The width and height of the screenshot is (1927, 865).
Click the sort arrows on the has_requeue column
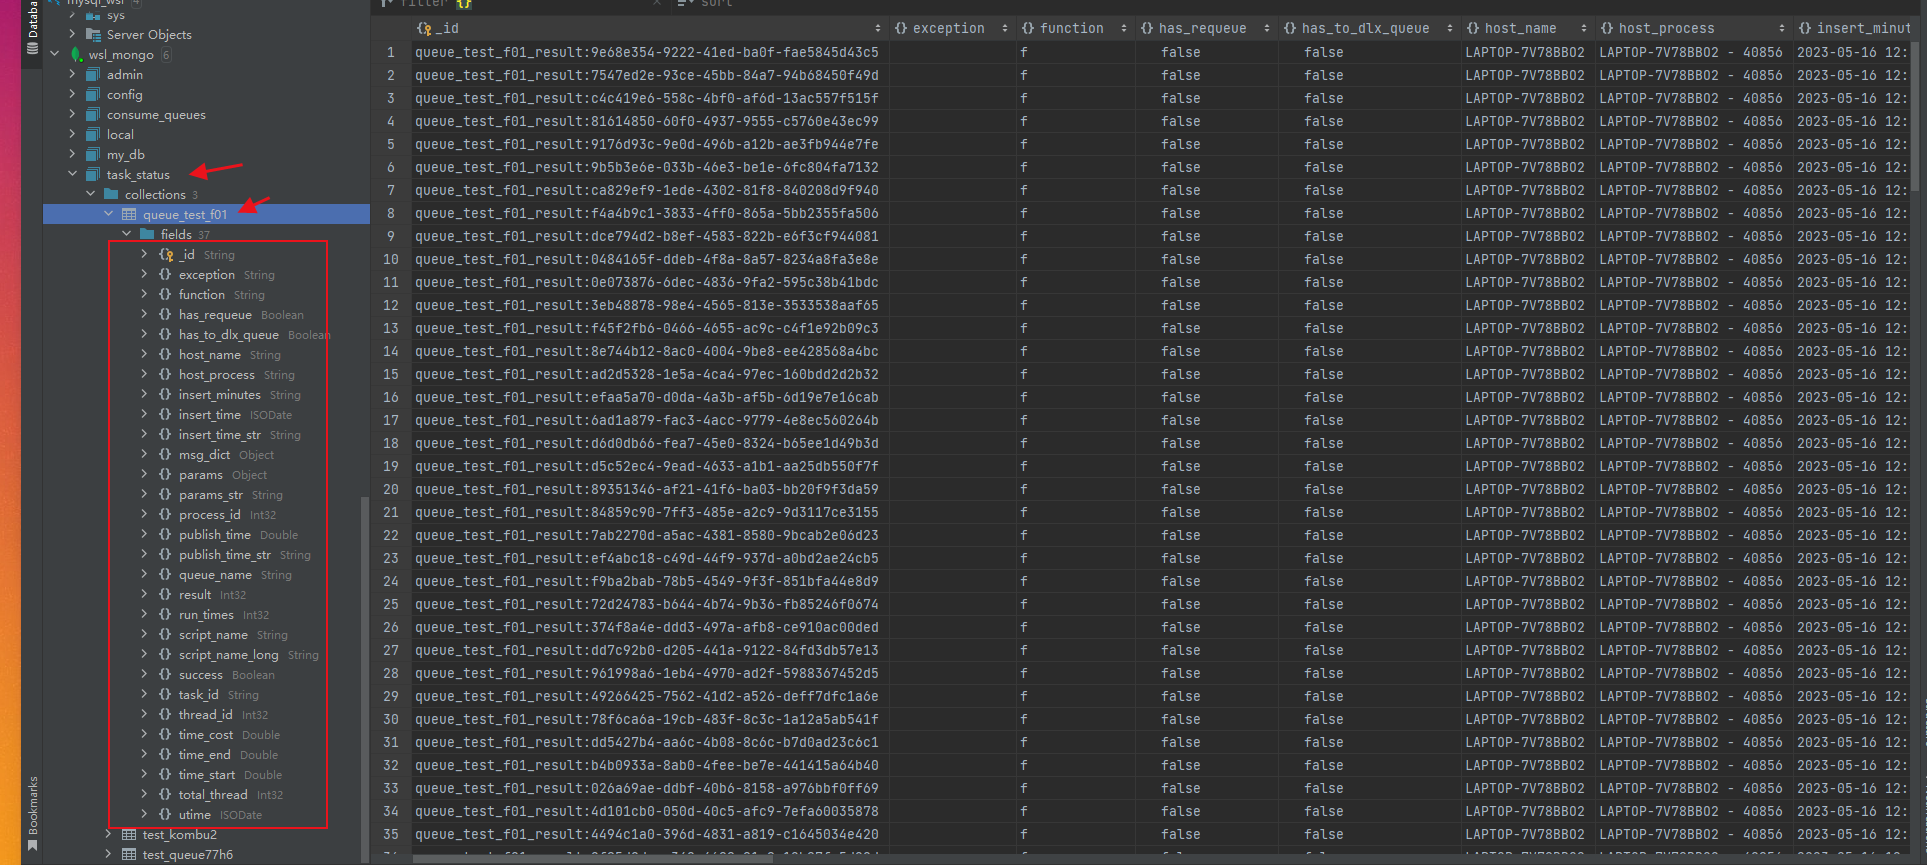click(1267, 28)
